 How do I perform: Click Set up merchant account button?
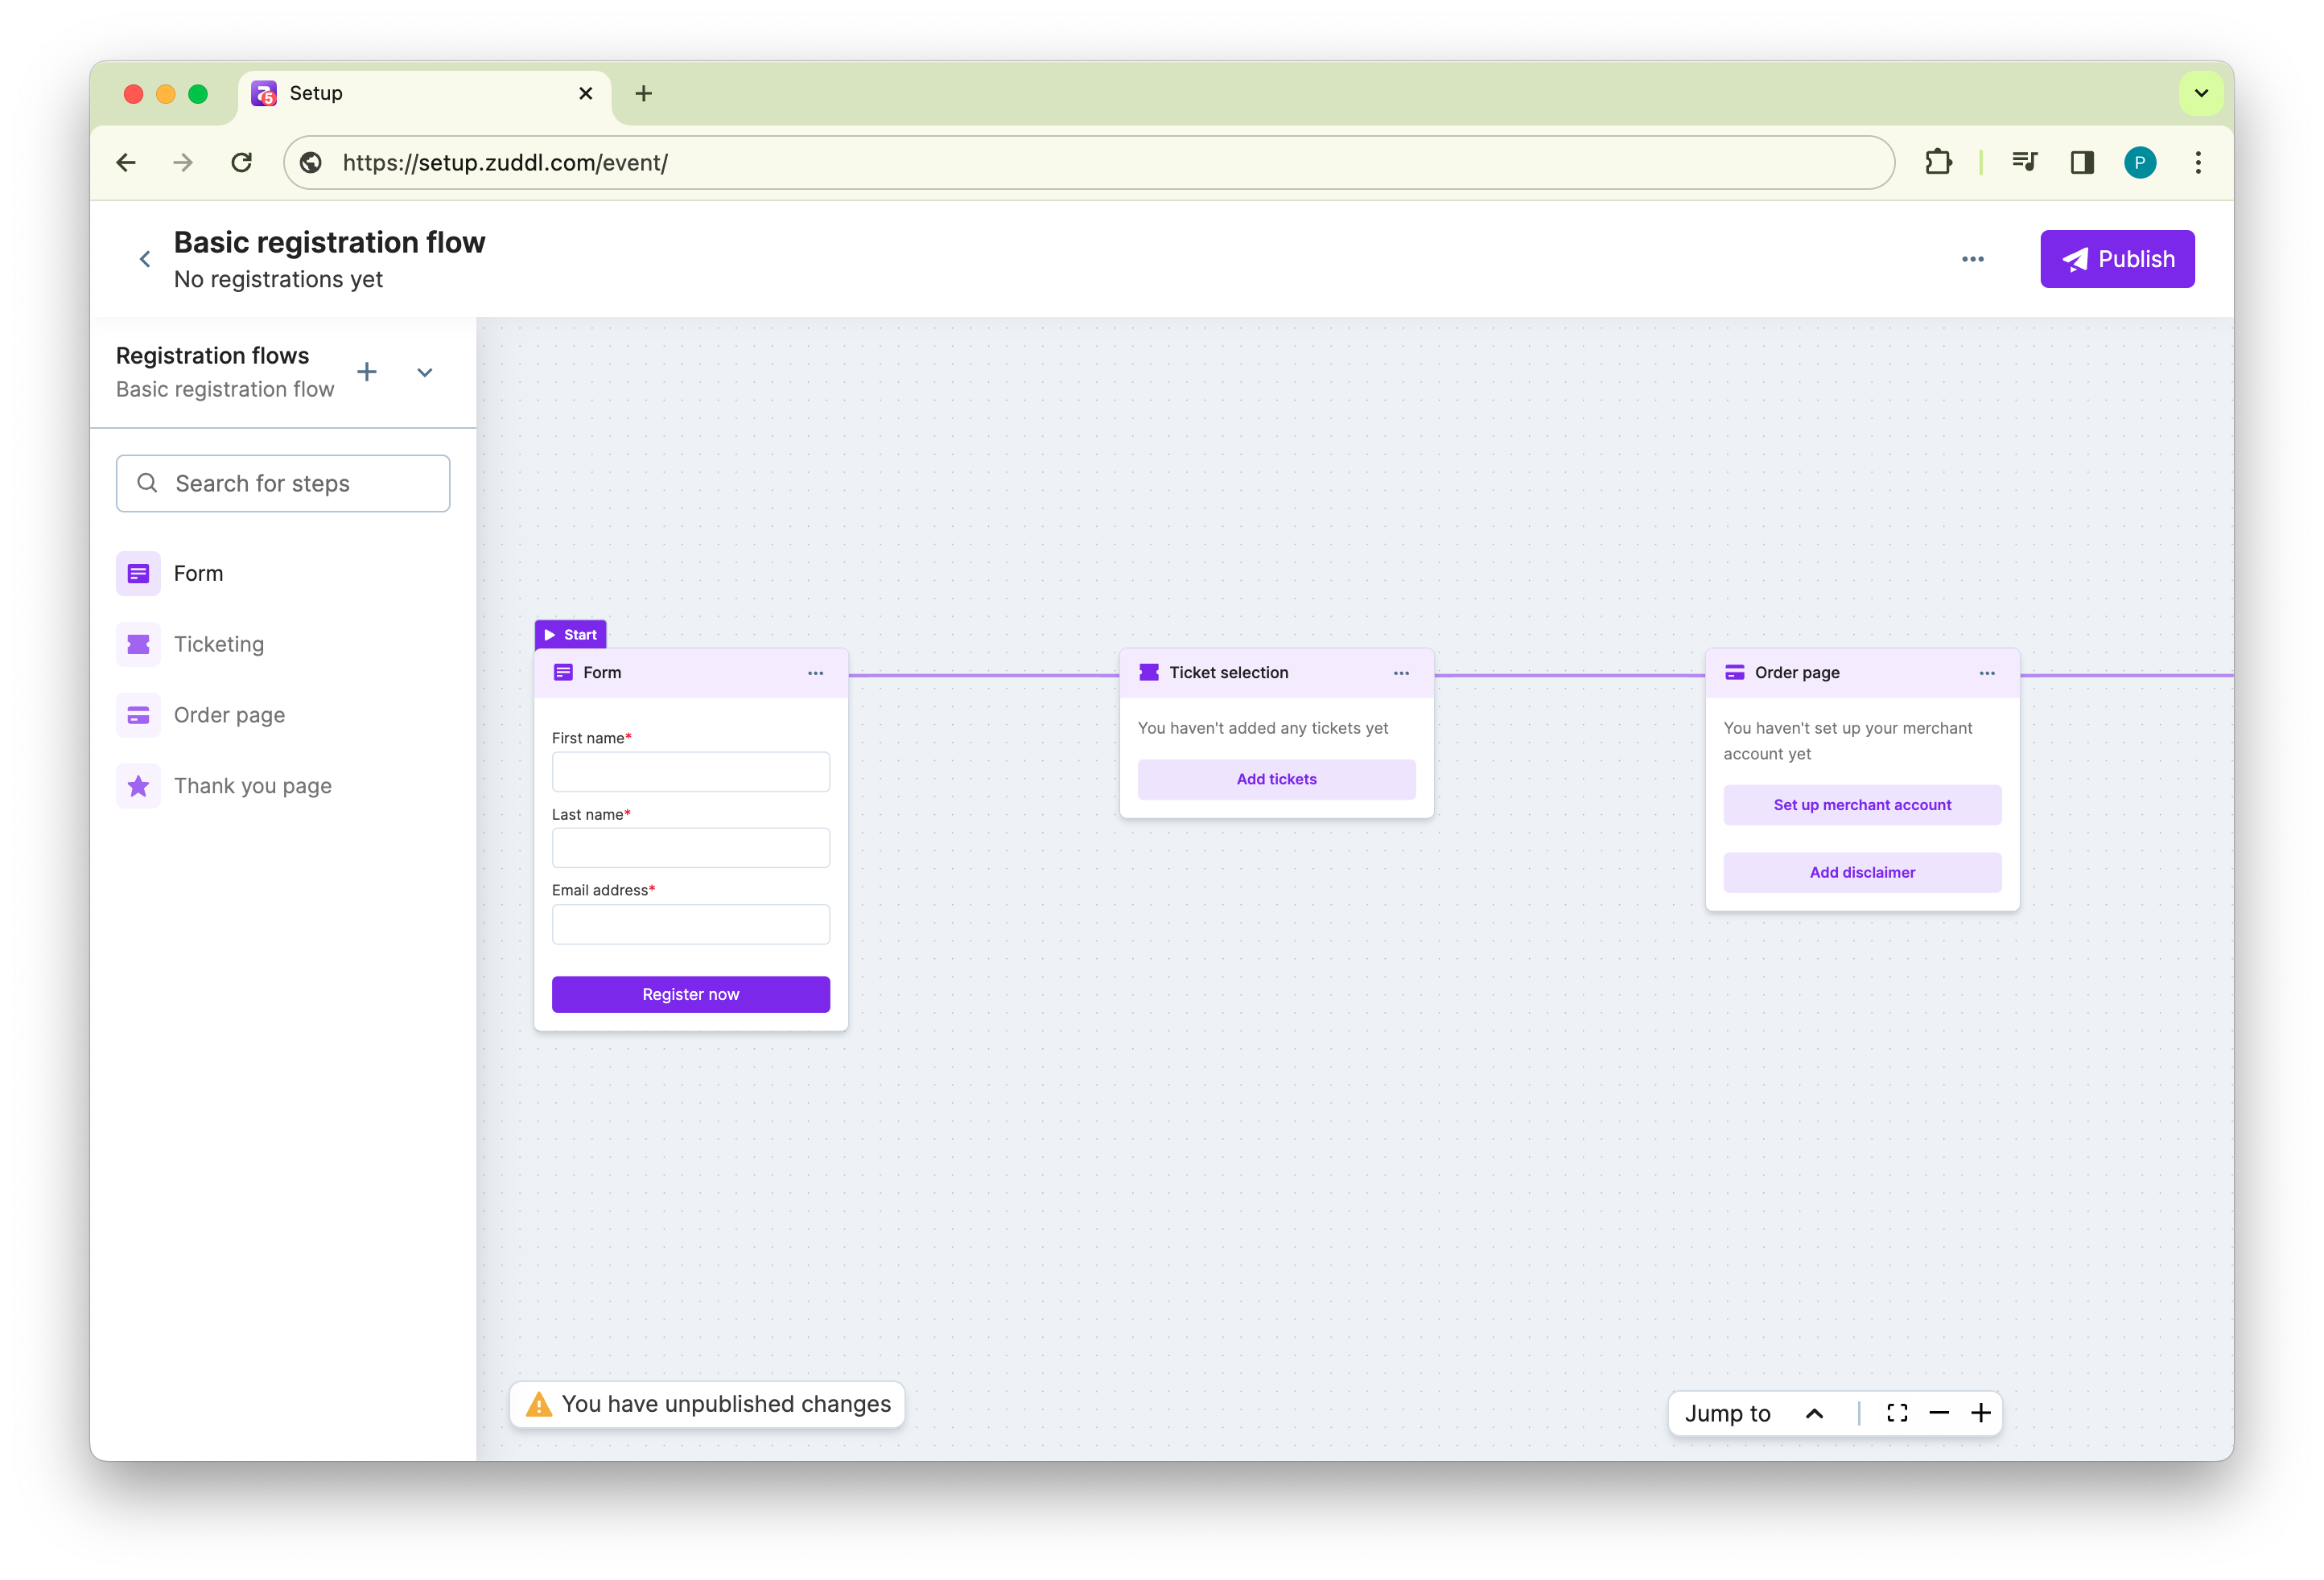pos(1861,805)
